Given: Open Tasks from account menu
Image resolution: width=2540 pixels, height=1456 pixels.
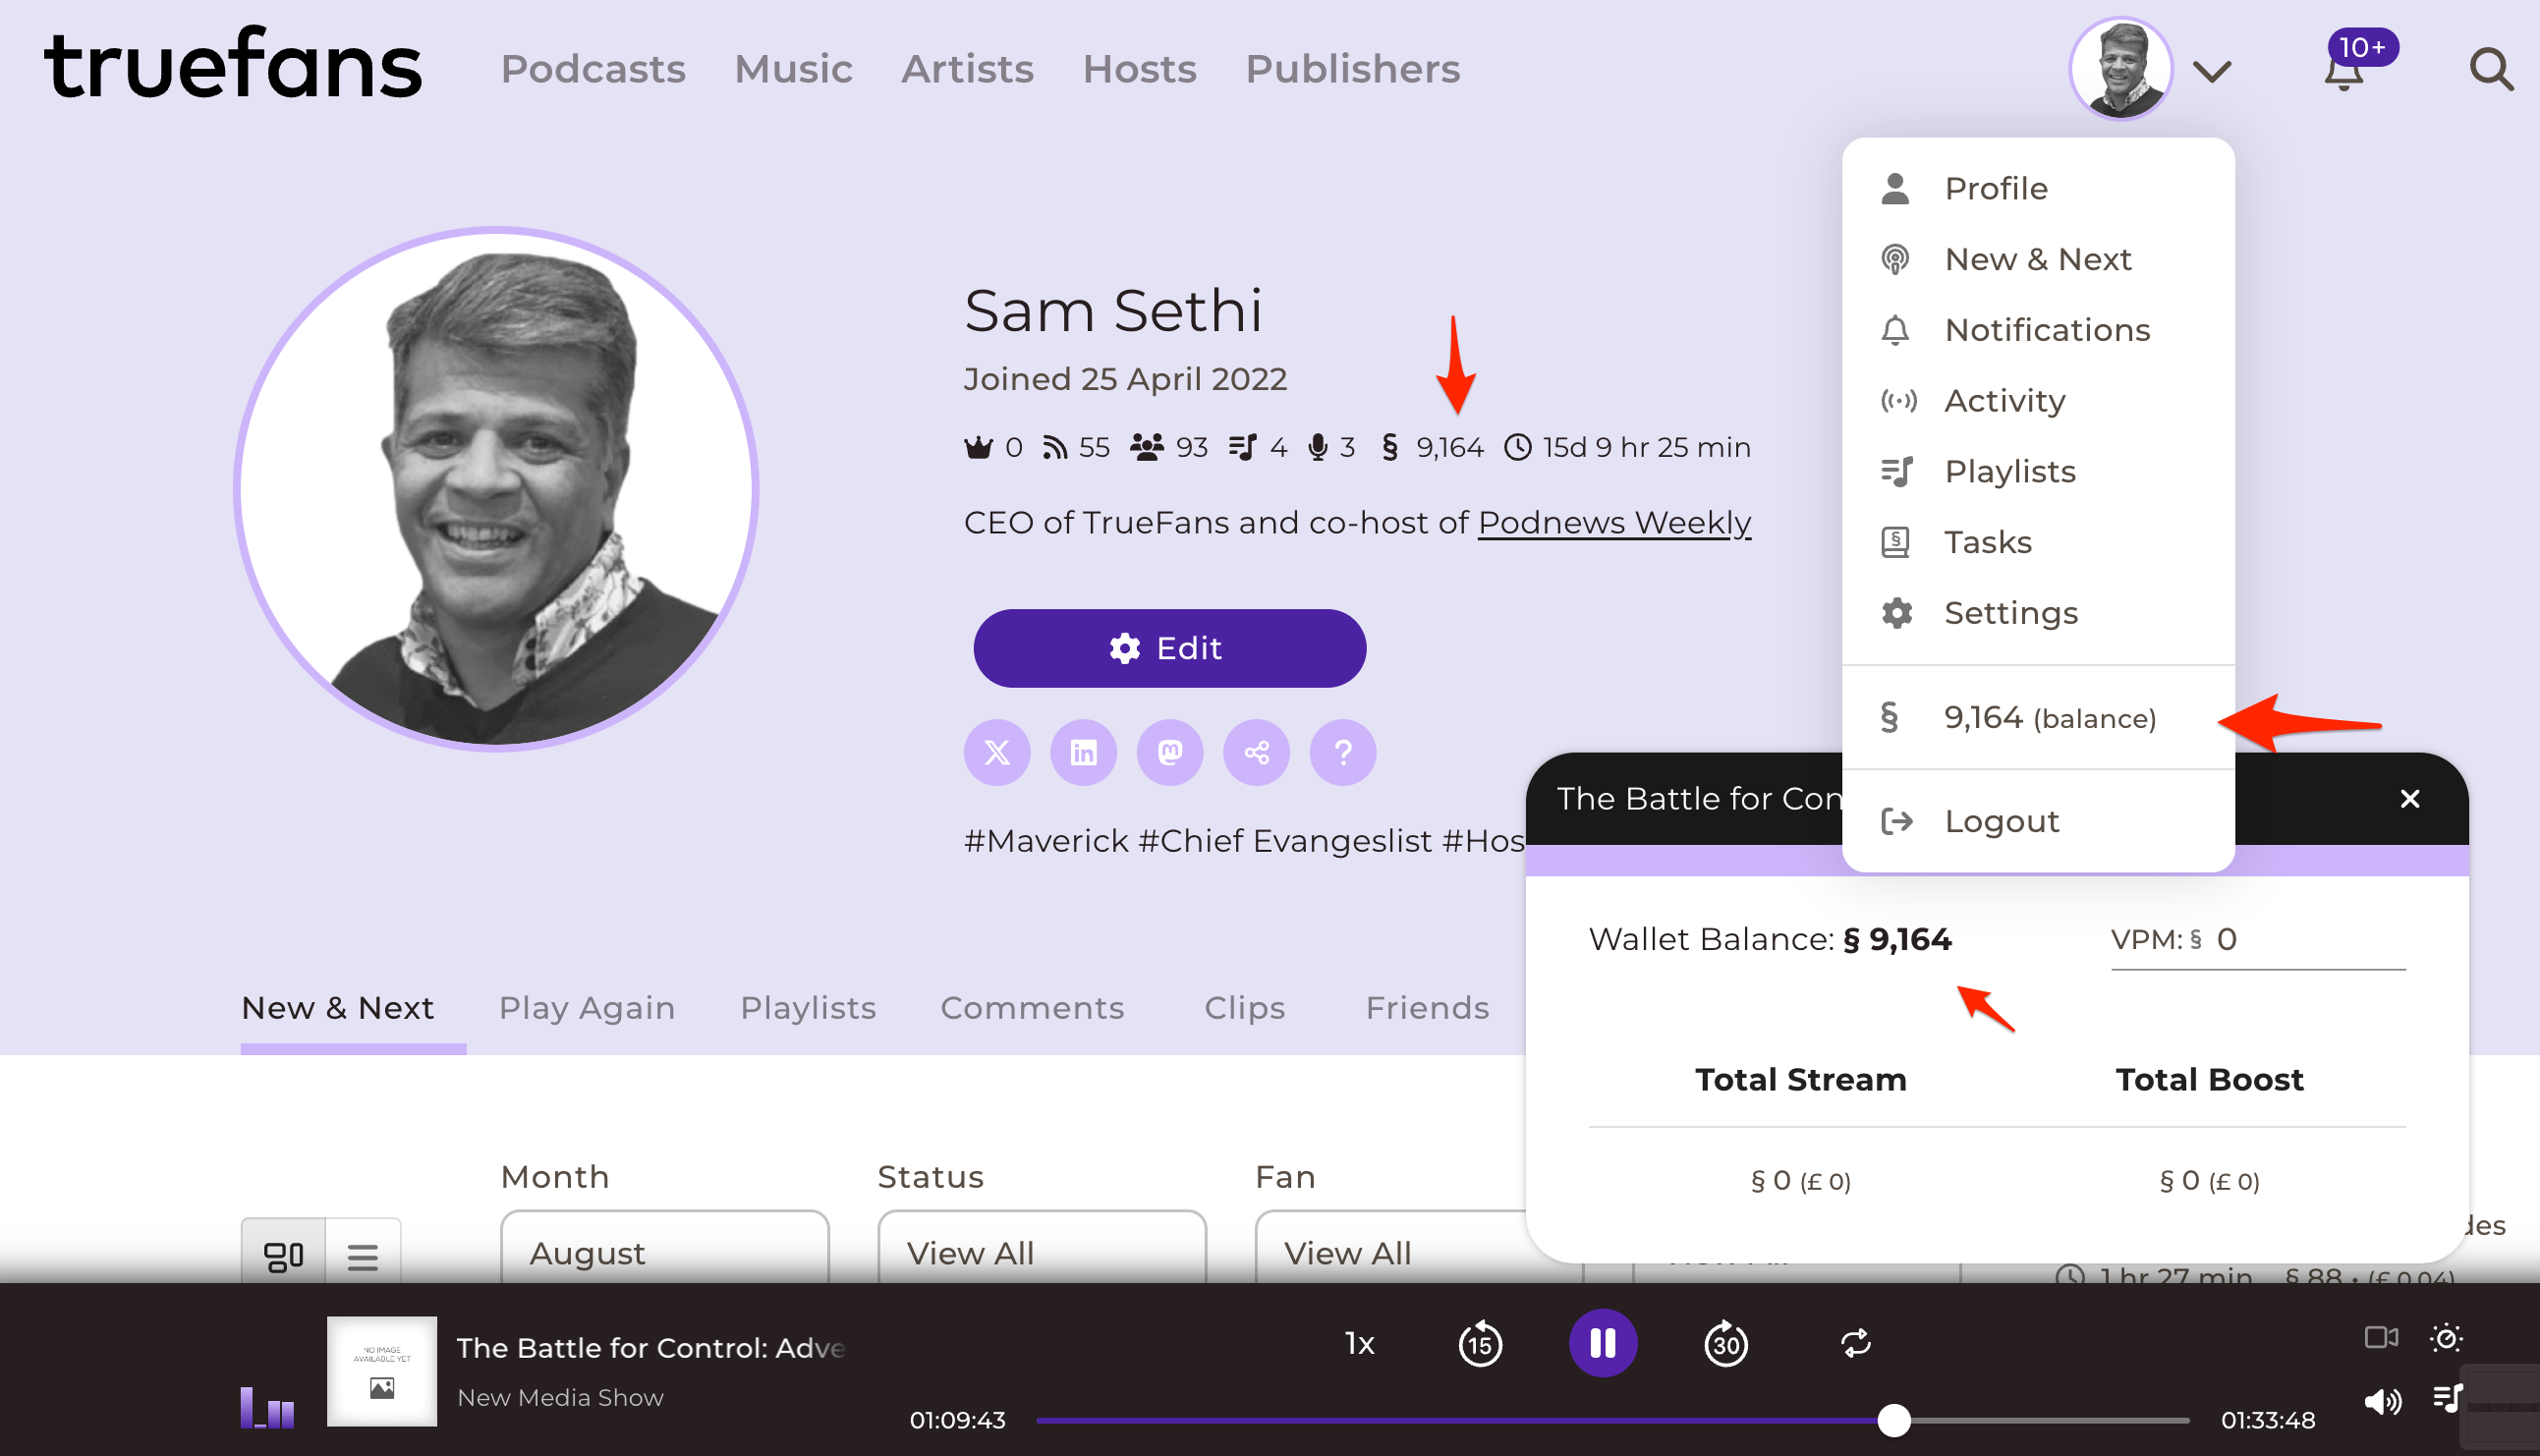Looking at the screenshot, I should (2038, 543).
